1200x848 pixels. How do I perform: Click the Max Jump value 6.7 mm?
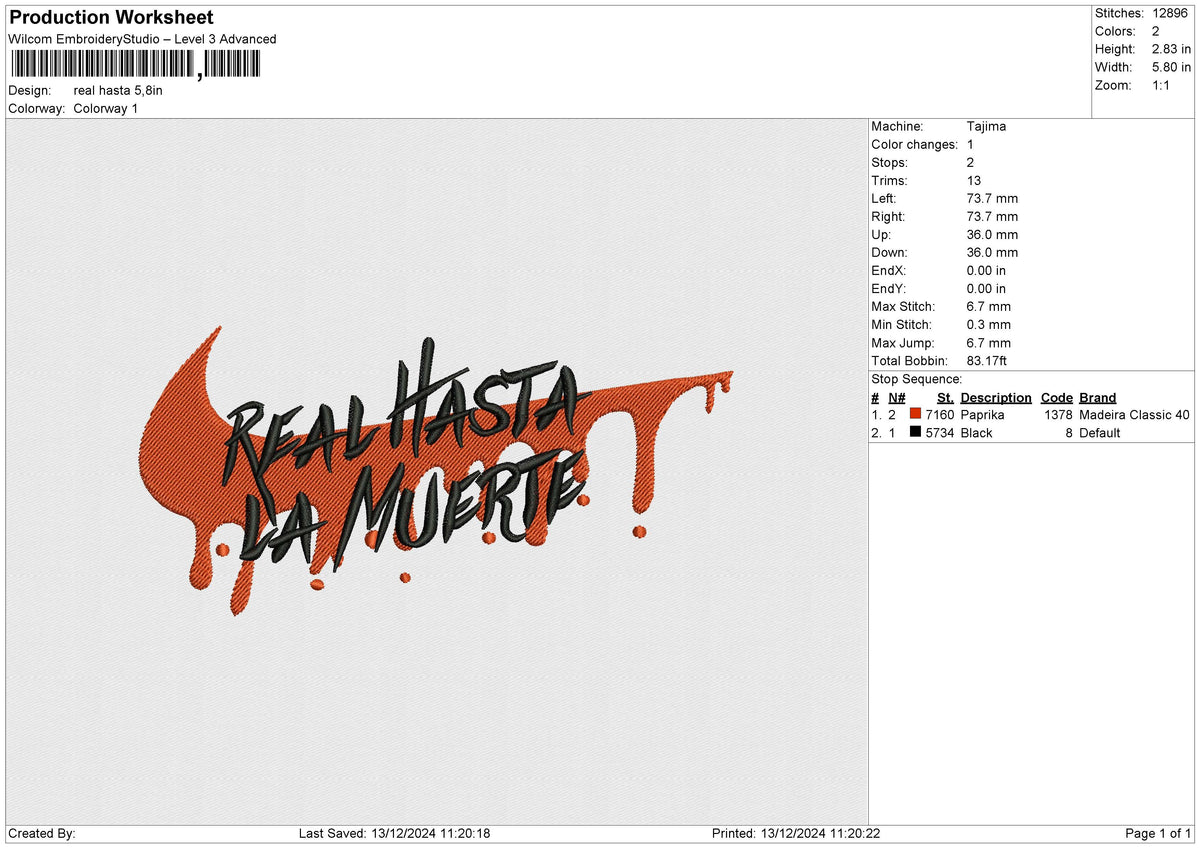click(x=989, y=342)
